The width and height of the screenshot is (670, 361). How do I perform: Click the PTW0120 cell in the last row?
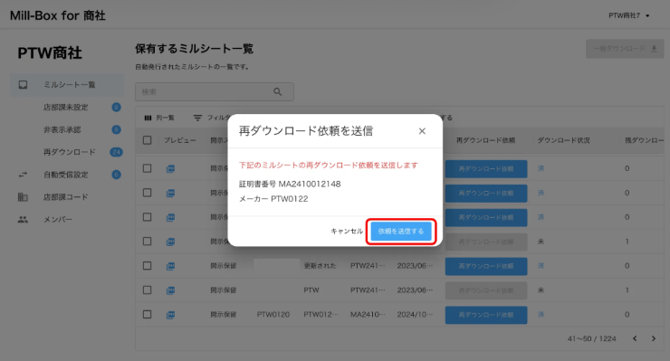273,314
